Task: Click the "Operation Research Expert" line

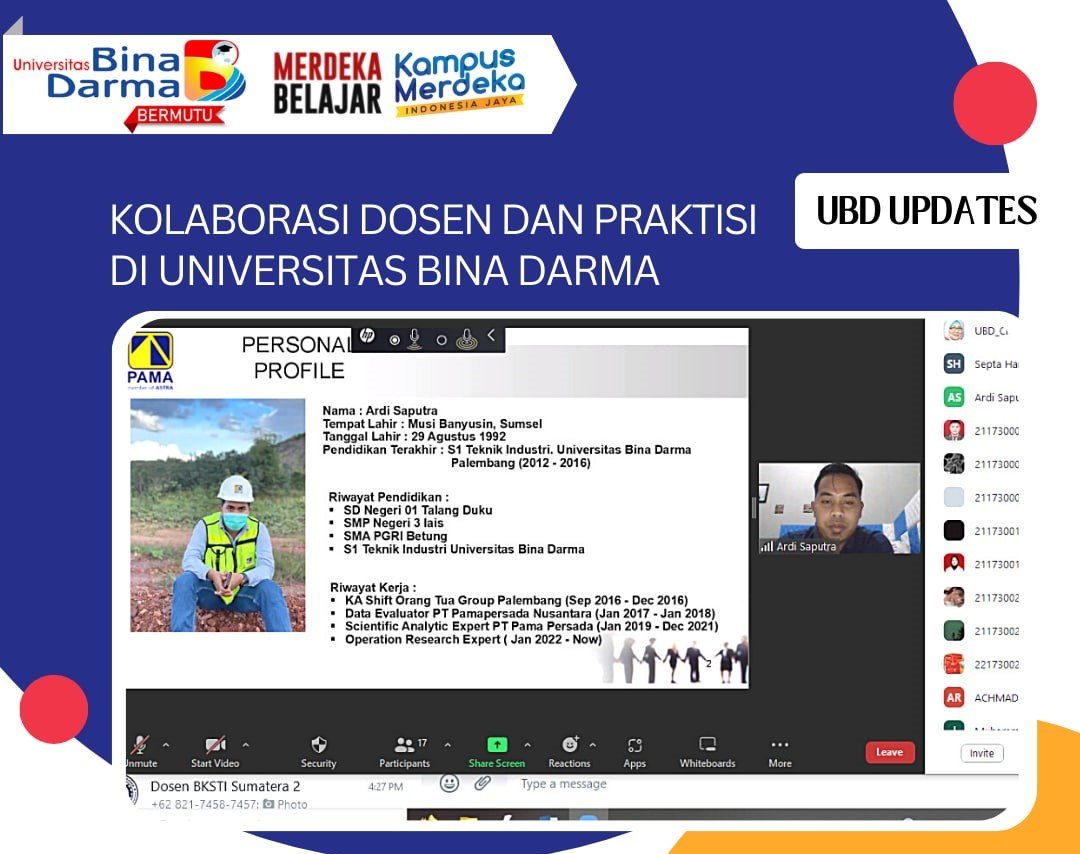Action: coord(474,640)
